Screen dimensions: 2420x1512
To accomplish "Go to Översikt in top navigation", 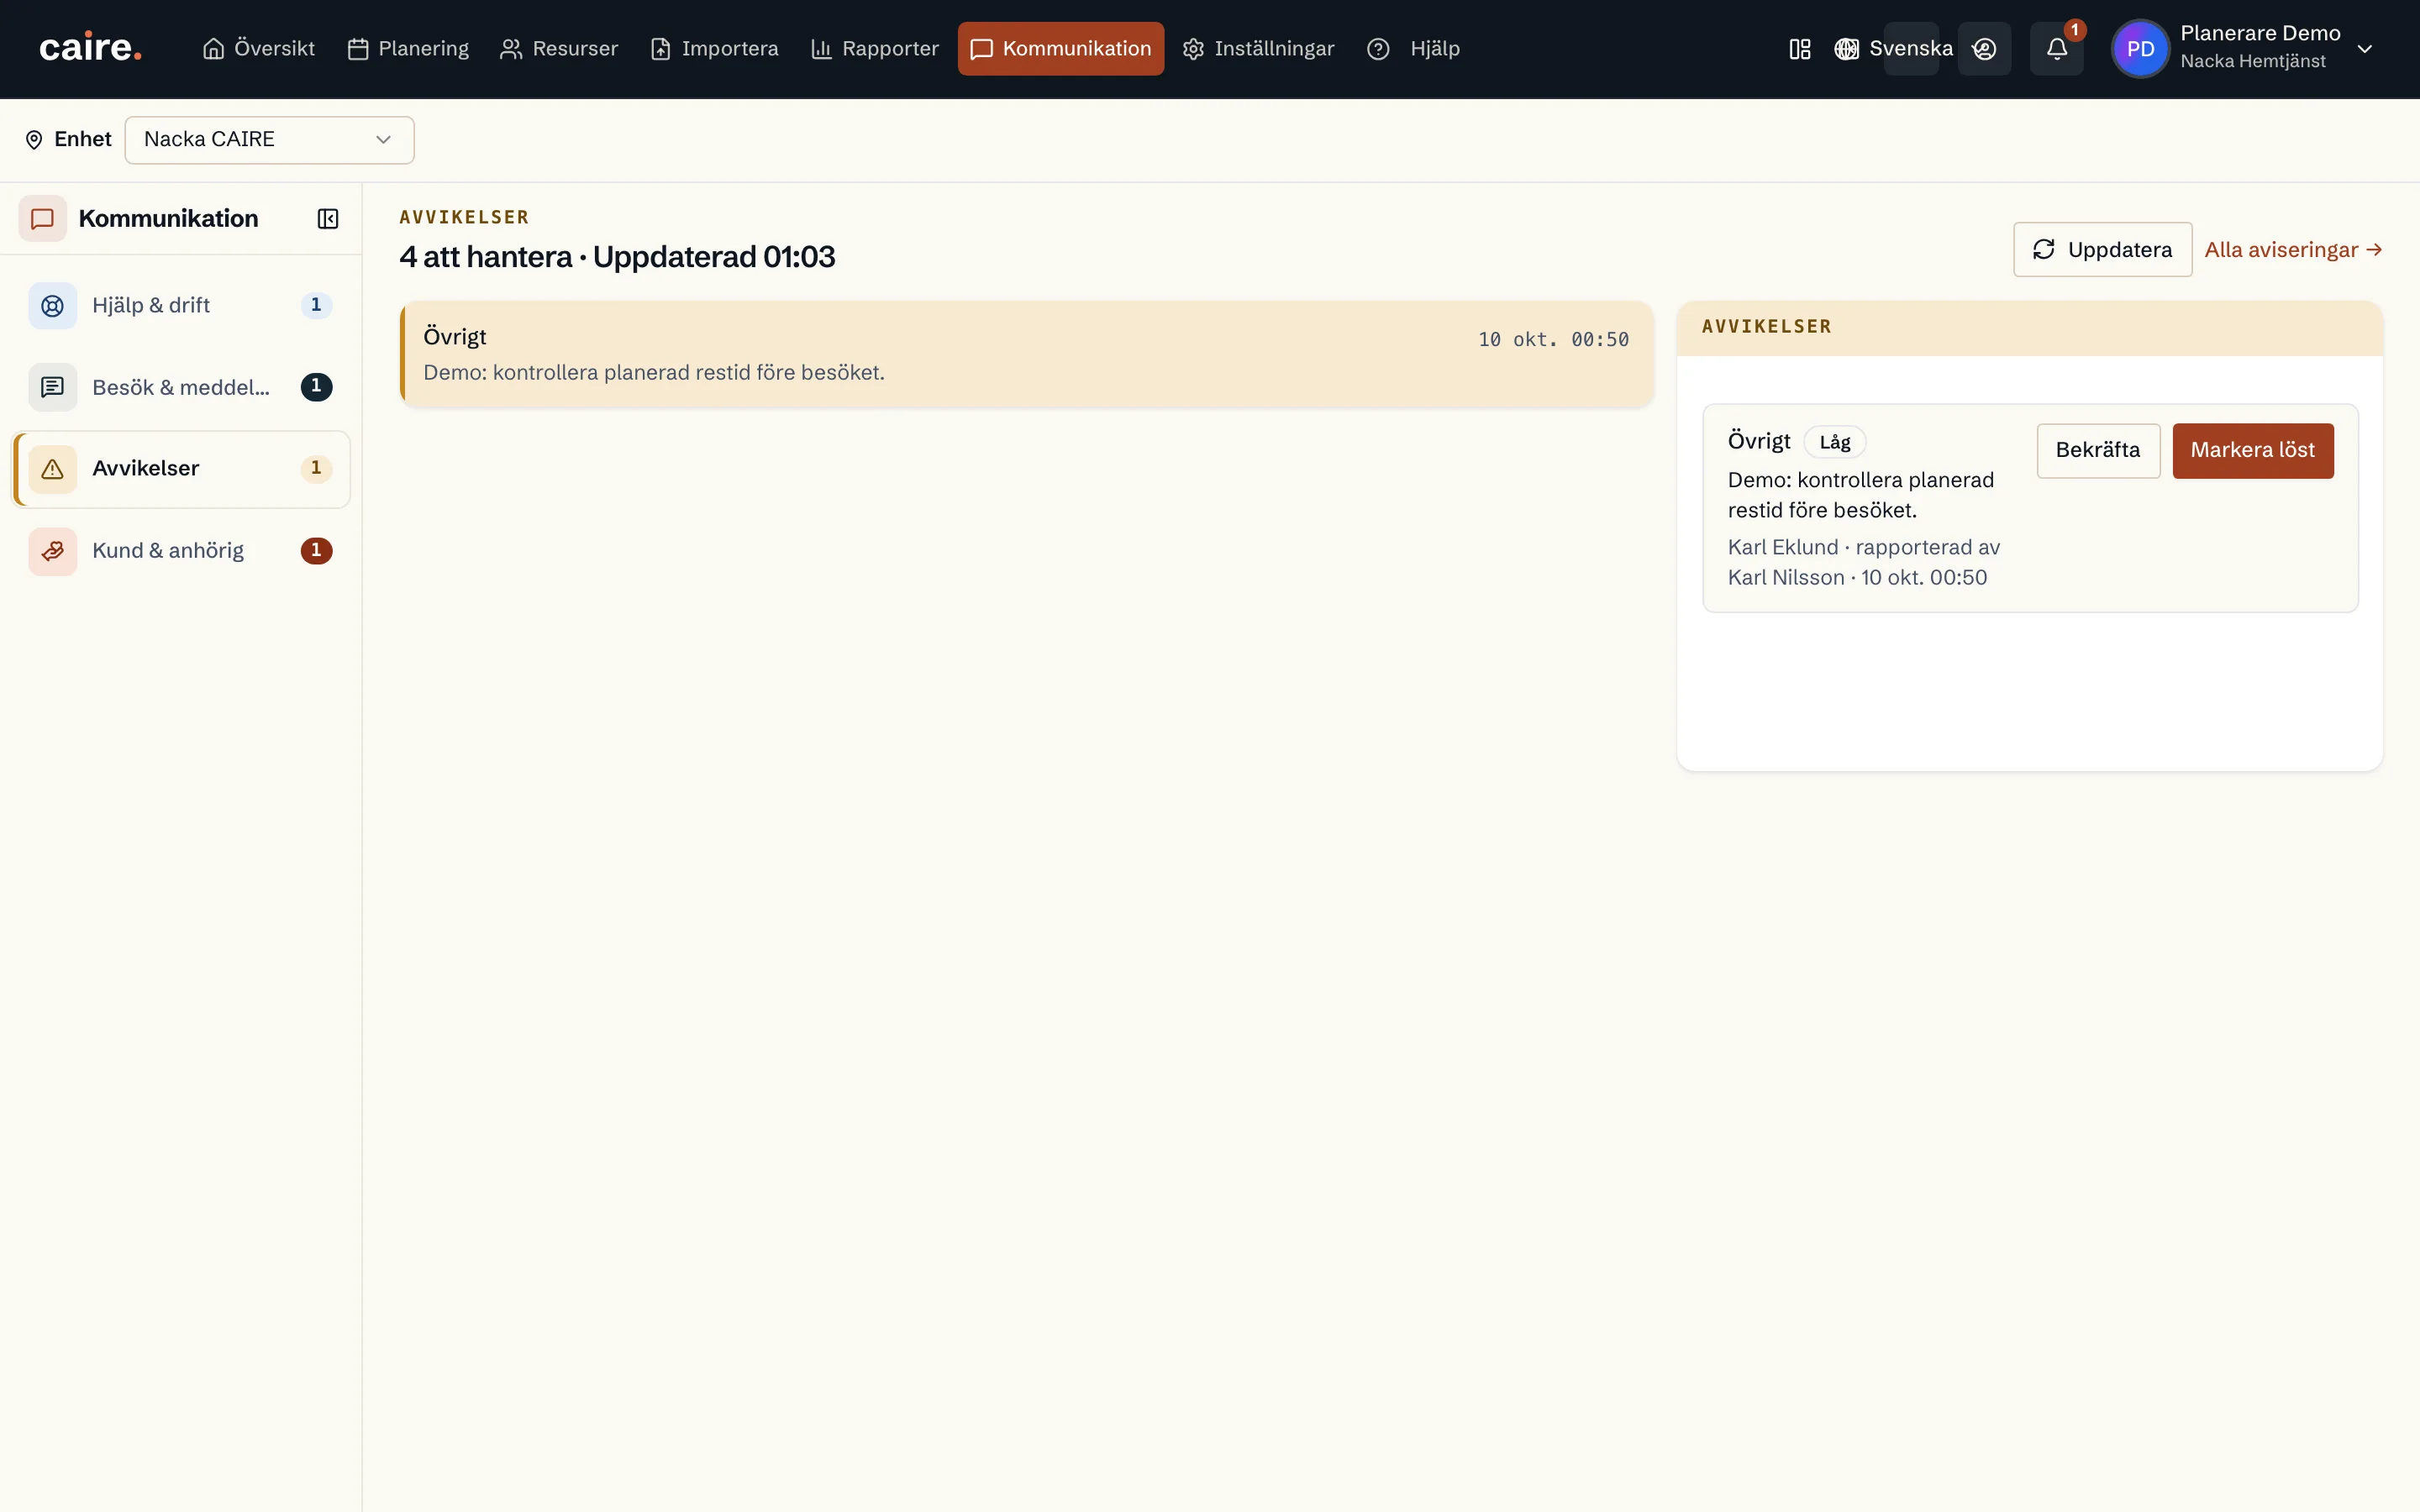I will point(258,49).
